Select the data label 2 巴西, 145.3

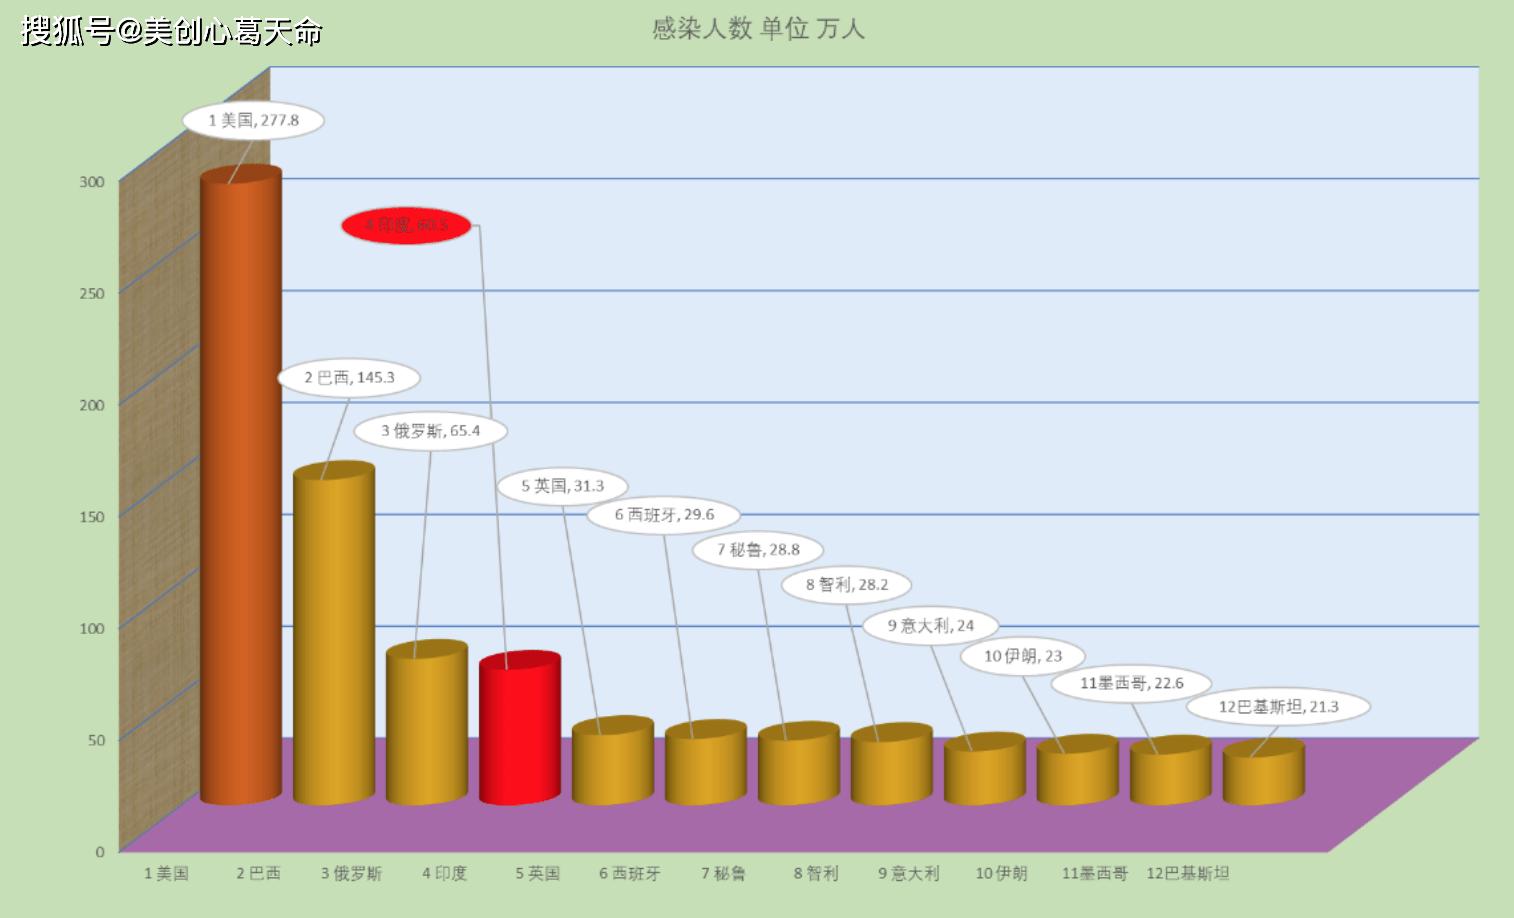click(x=349, y=378)
